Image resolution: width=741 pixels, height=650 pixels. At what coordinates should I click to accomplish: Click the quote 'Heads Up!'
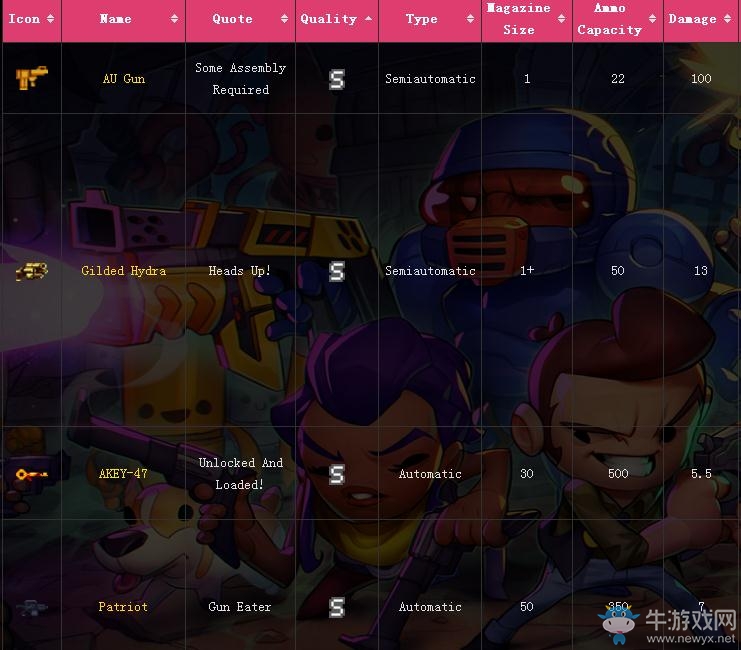coord(240,271)
